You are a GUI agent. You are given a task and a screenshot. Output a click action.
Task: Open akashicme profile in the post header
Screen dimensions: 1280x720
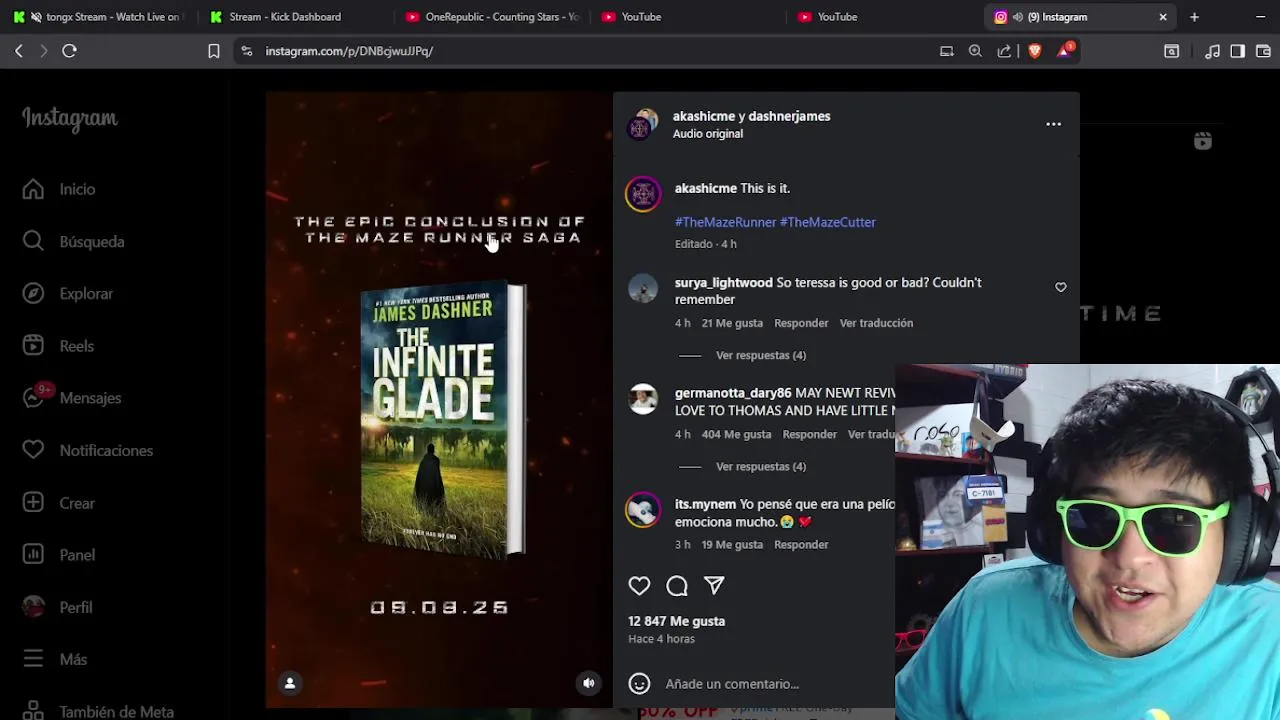coord(704,116)
